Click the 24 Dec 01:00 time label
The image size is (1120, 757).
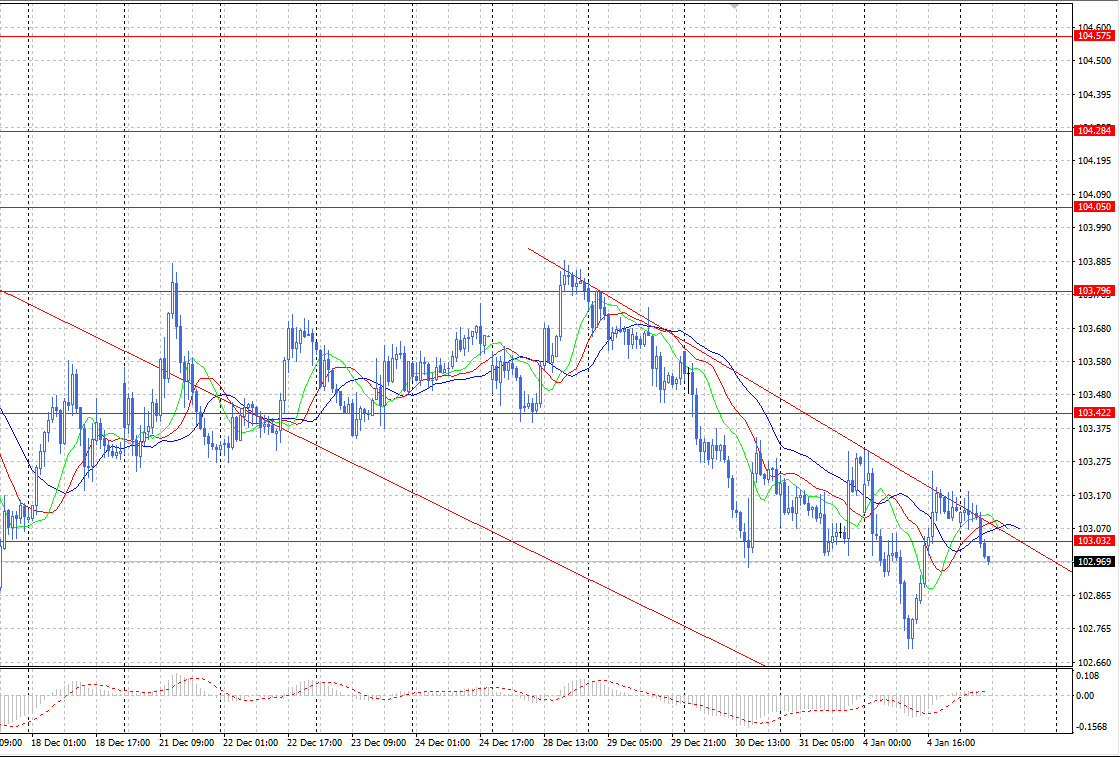[443, 743]
